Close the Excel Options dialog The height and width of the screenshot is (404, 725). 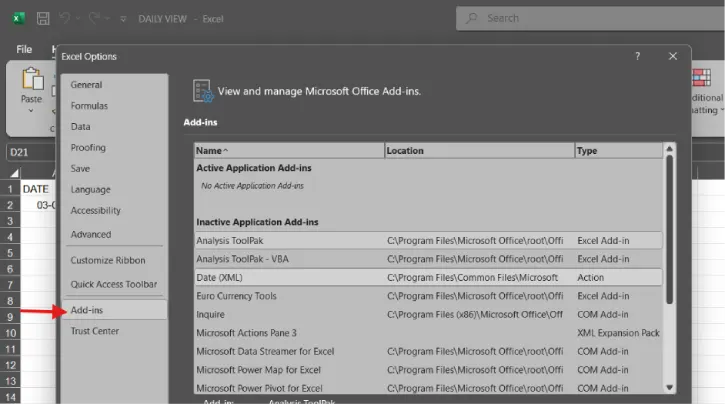click(x=673, y=56)
